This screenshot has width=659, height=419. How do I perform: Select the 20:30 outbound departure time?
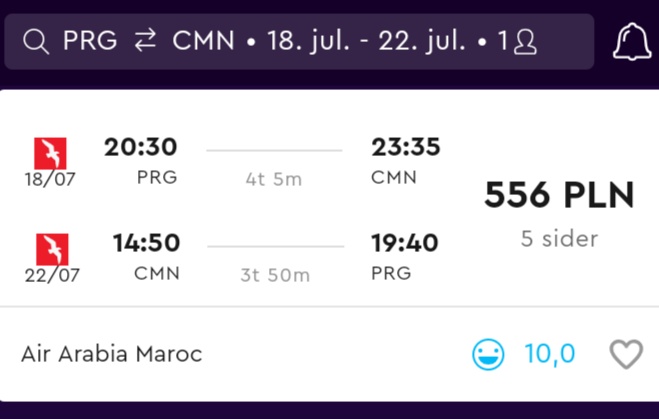(x=141, y=147)
